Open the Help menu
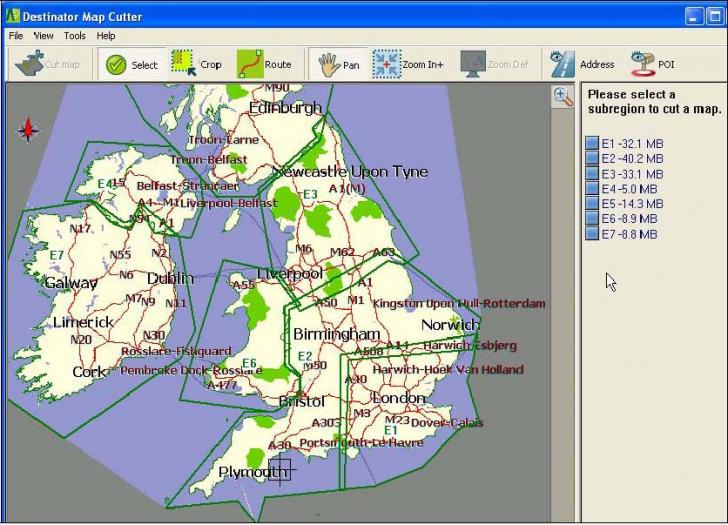 (106, 36)
